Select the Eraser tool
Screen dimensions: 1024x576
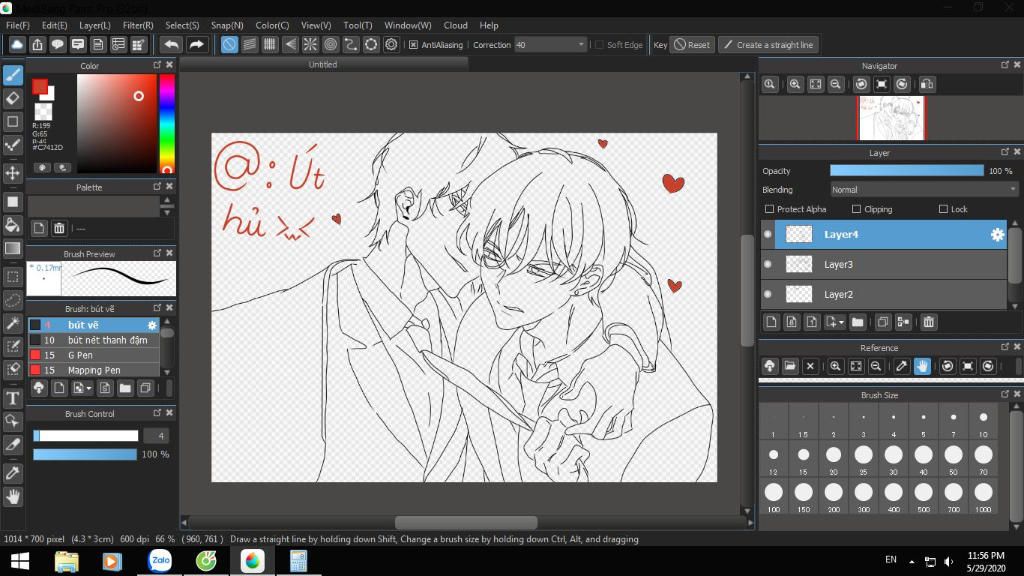pyautogui.click(x=12, y=99)
